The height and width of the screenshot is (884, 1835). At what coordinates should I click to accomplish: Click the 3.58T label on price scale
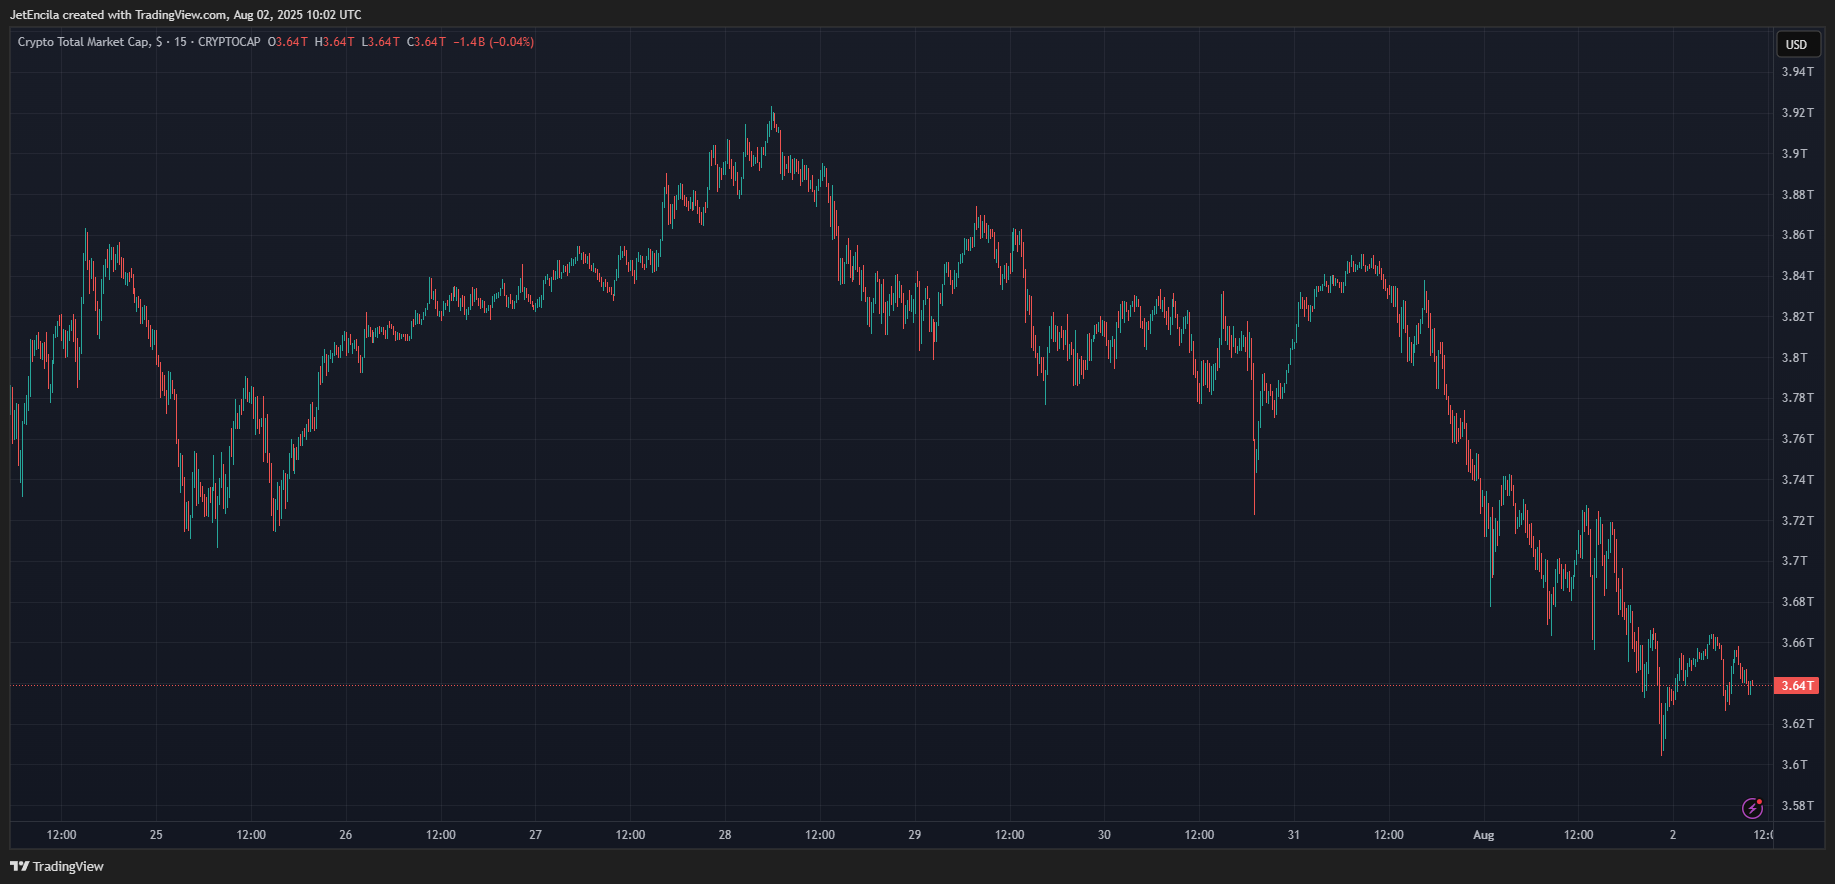(x=1797, y=806)
